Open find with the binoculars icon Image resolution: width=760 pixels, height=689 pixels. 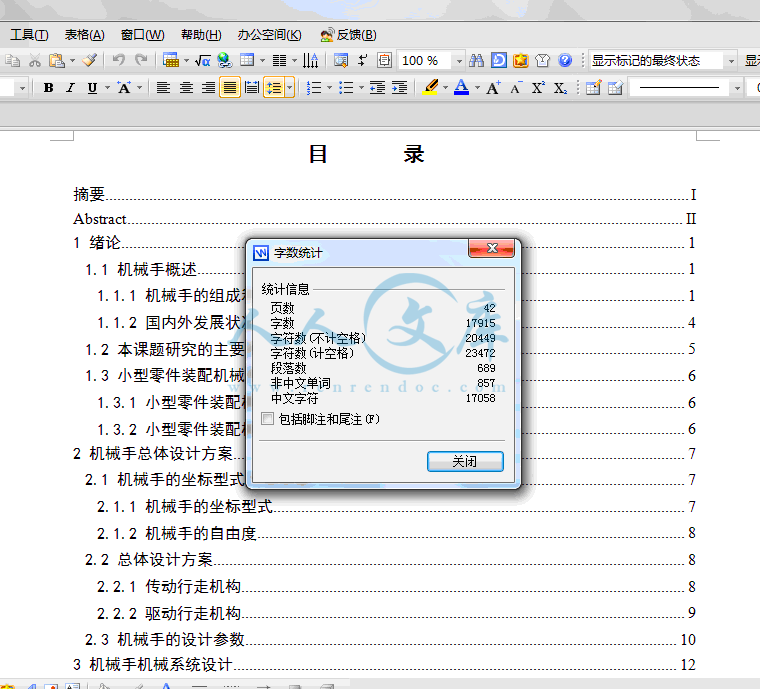[476, 61]
